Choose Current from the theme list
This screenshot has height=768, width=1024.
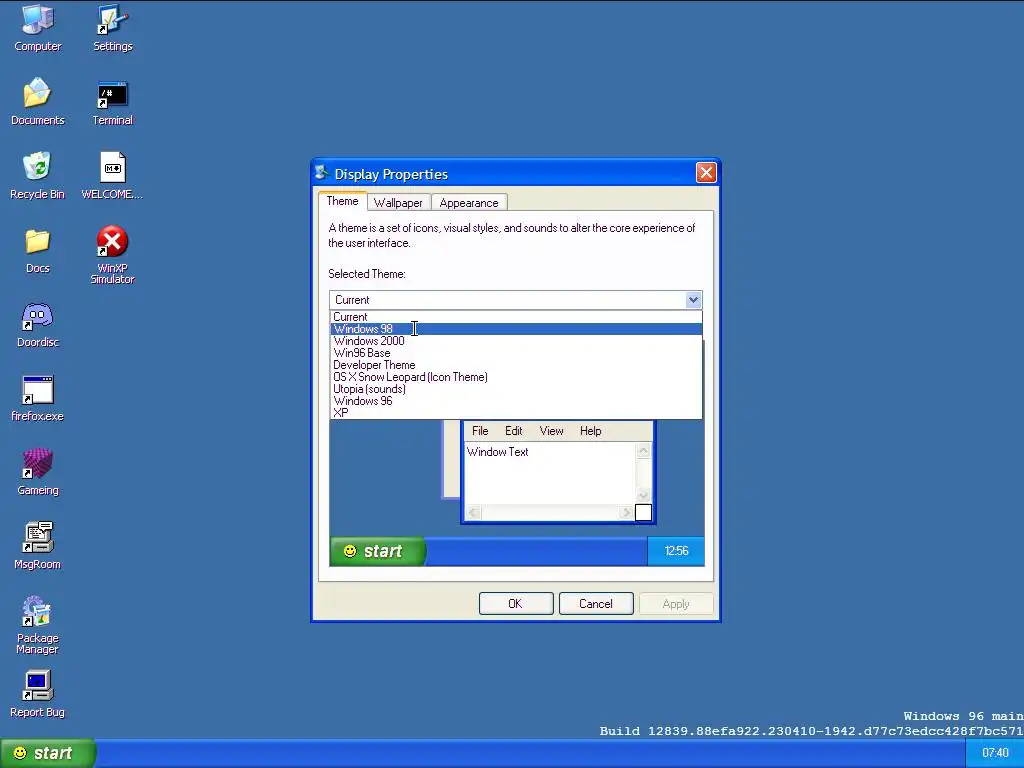coord(516,317)
